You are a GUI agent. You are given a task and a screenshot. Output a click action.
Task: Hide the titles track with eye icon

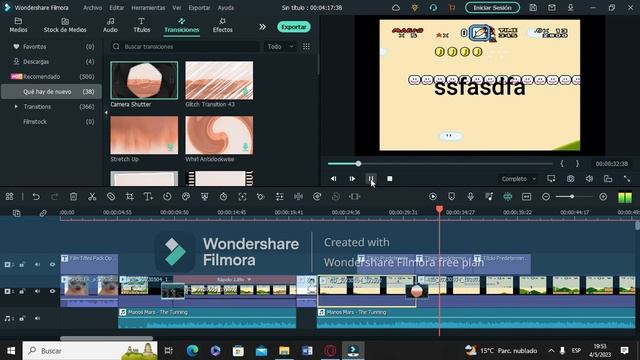point(52,264)
